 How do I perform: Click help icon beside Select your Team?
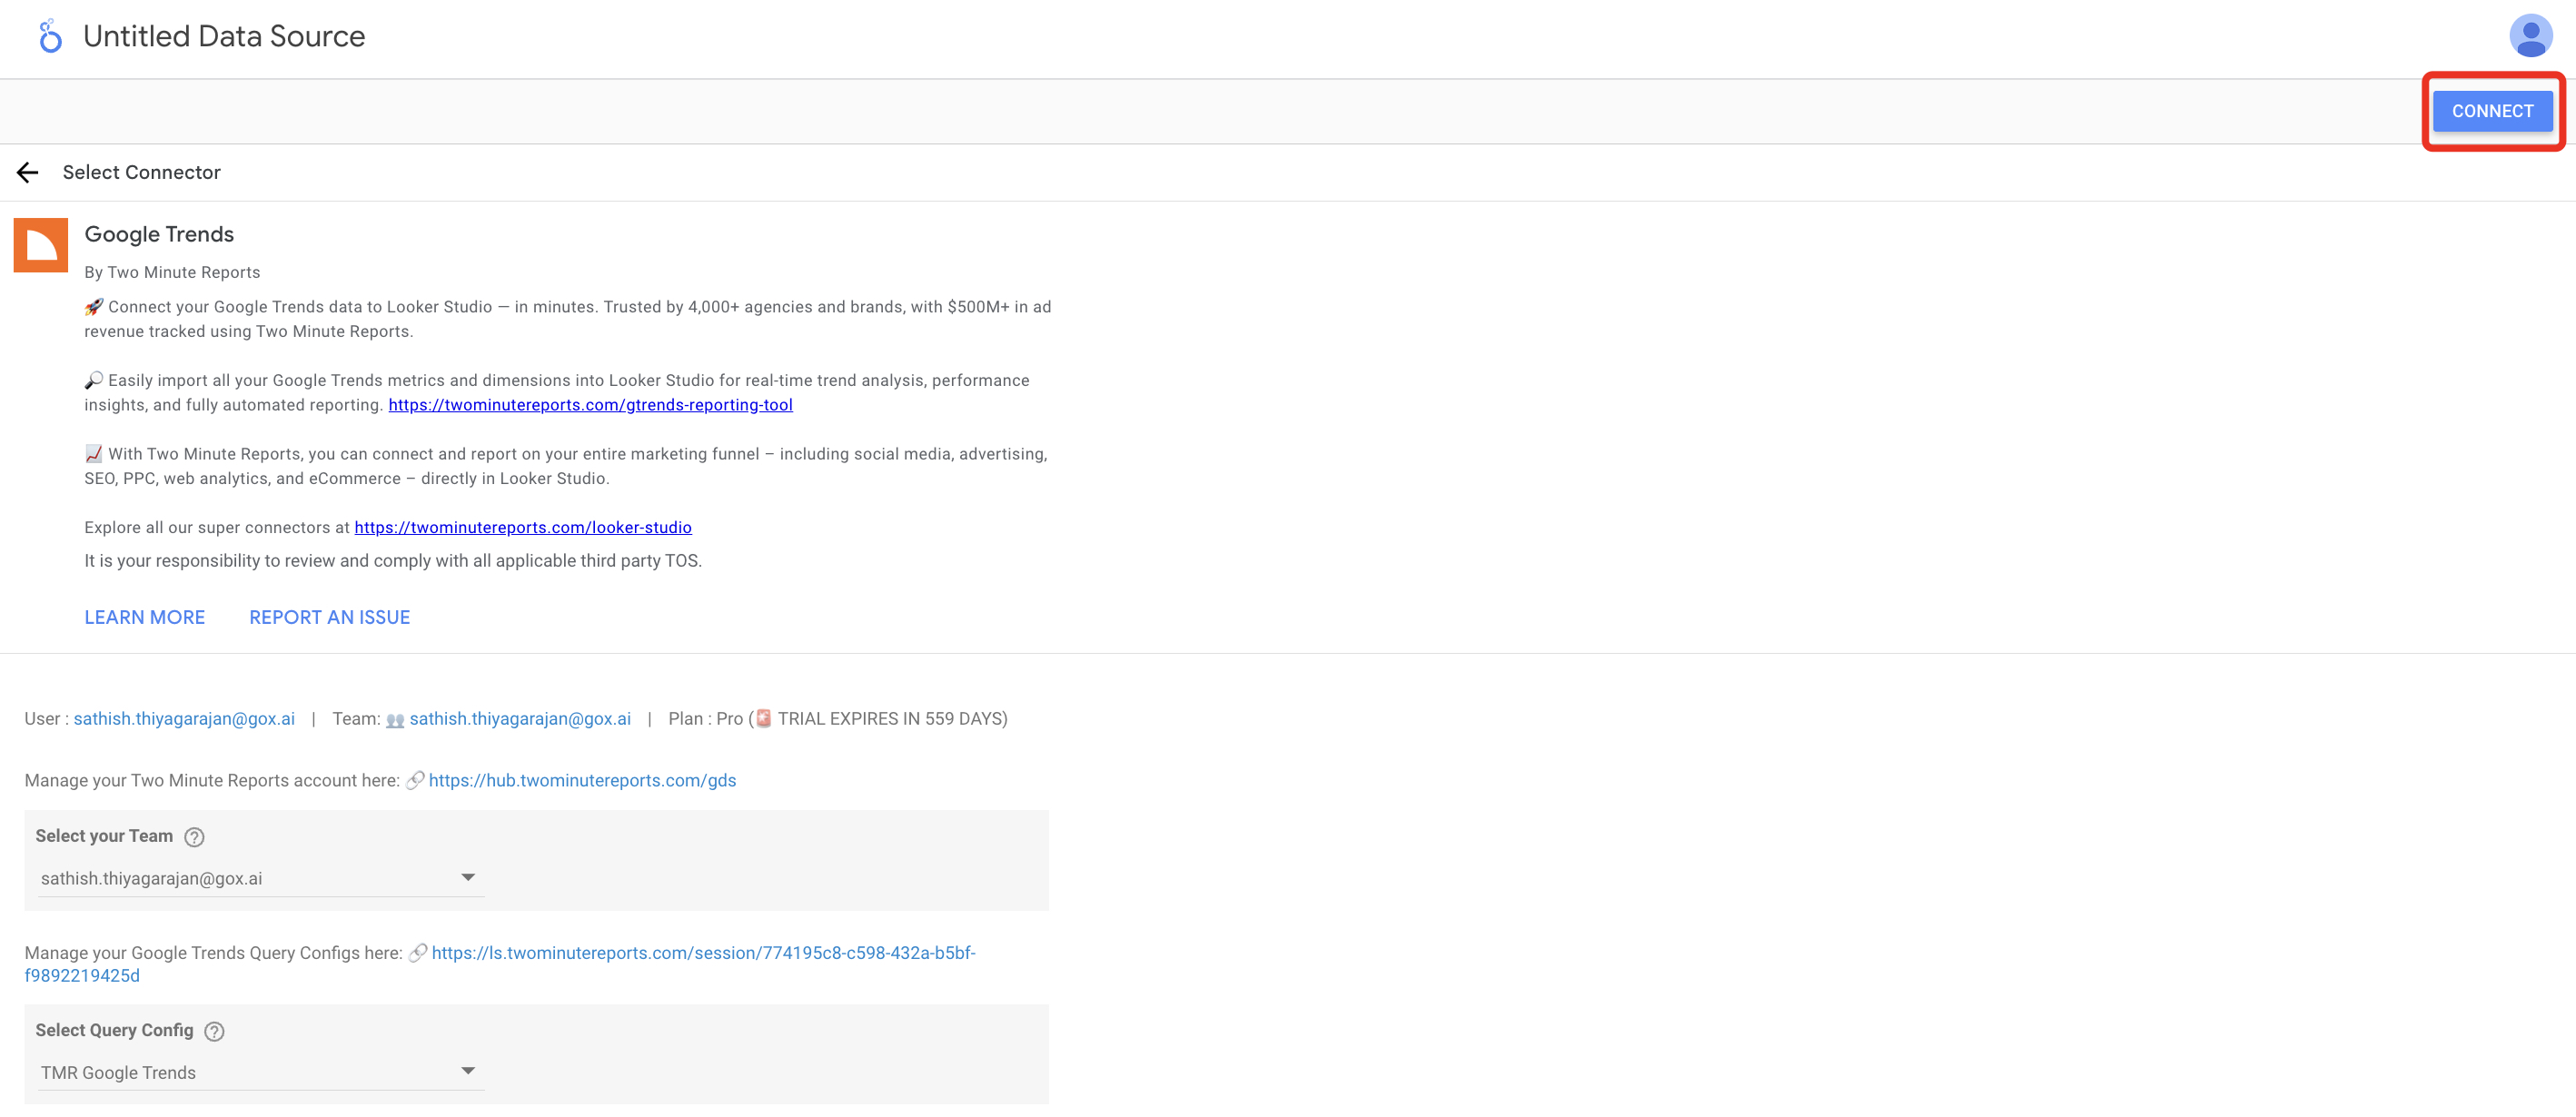[x=195, y=837]
